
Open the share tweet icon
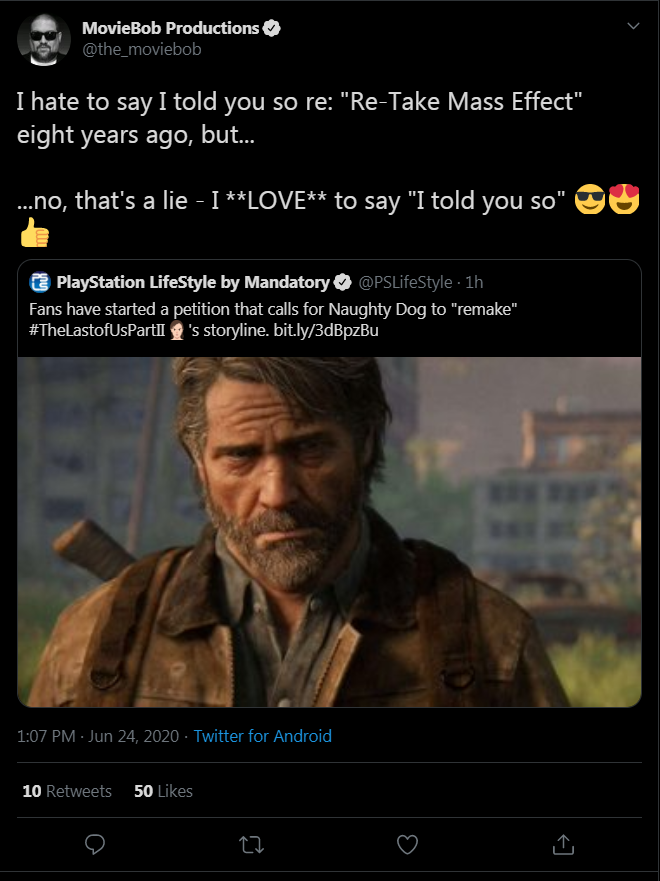point(564,845)
